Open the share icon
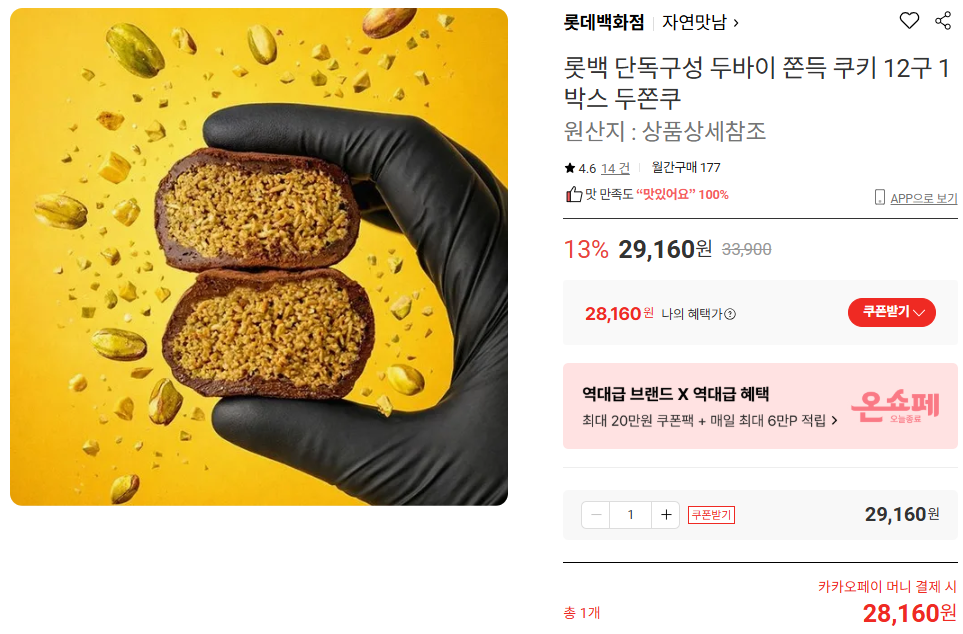 point(943,21)
